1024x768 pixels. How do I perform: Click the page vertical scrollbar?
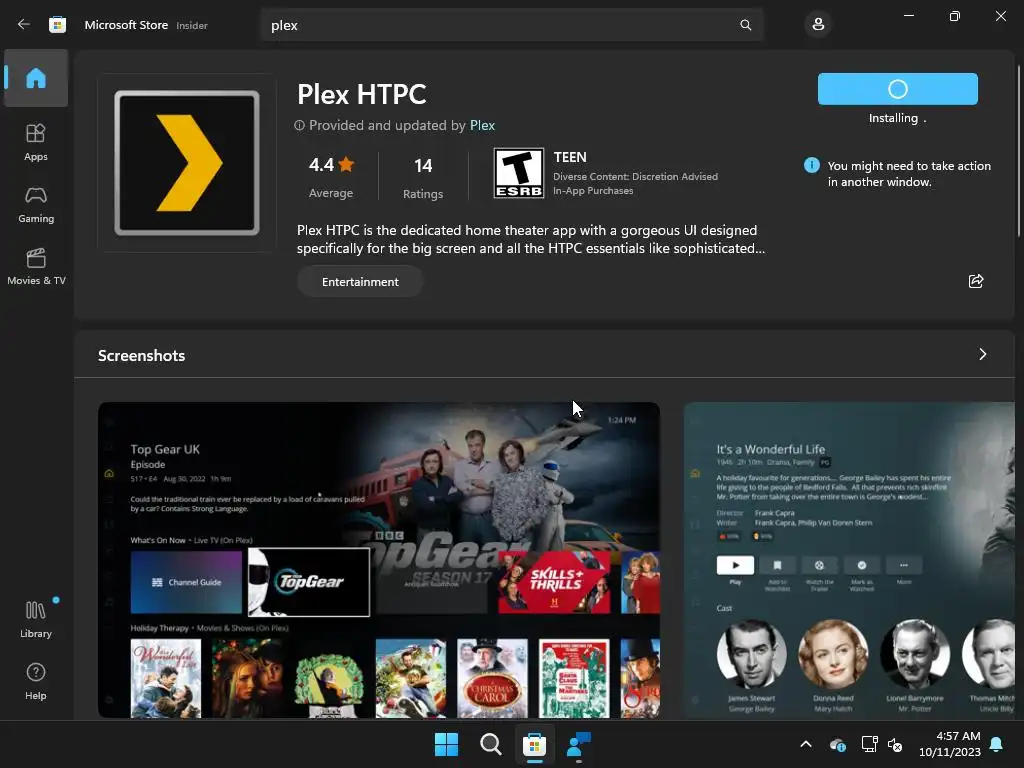click(1019, 152)
